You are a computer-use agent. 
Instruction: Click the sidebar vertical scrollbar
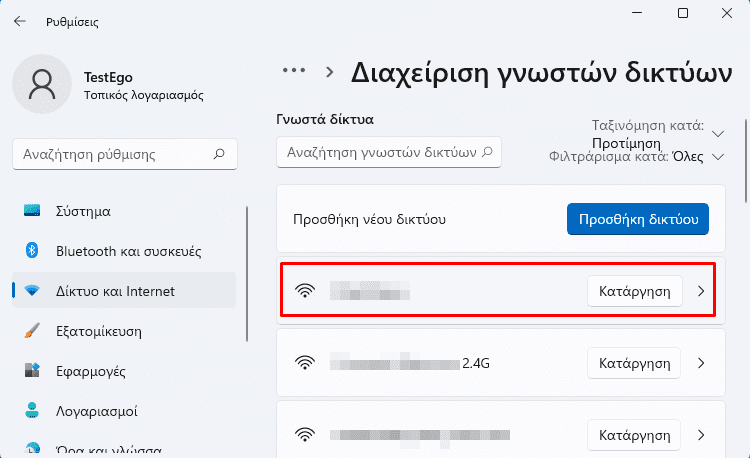coord(247,273)
